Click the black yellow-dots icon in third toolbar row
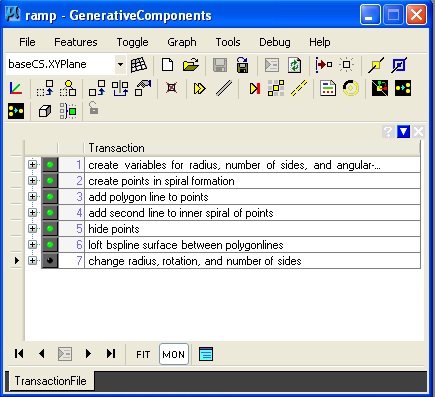435x397 pixels. point(16,111)
